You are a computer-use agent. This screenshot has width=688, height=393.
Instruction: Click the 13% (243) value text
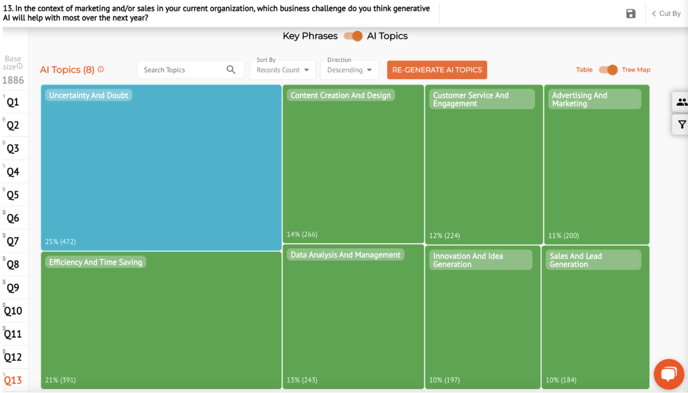coord(302,380)
